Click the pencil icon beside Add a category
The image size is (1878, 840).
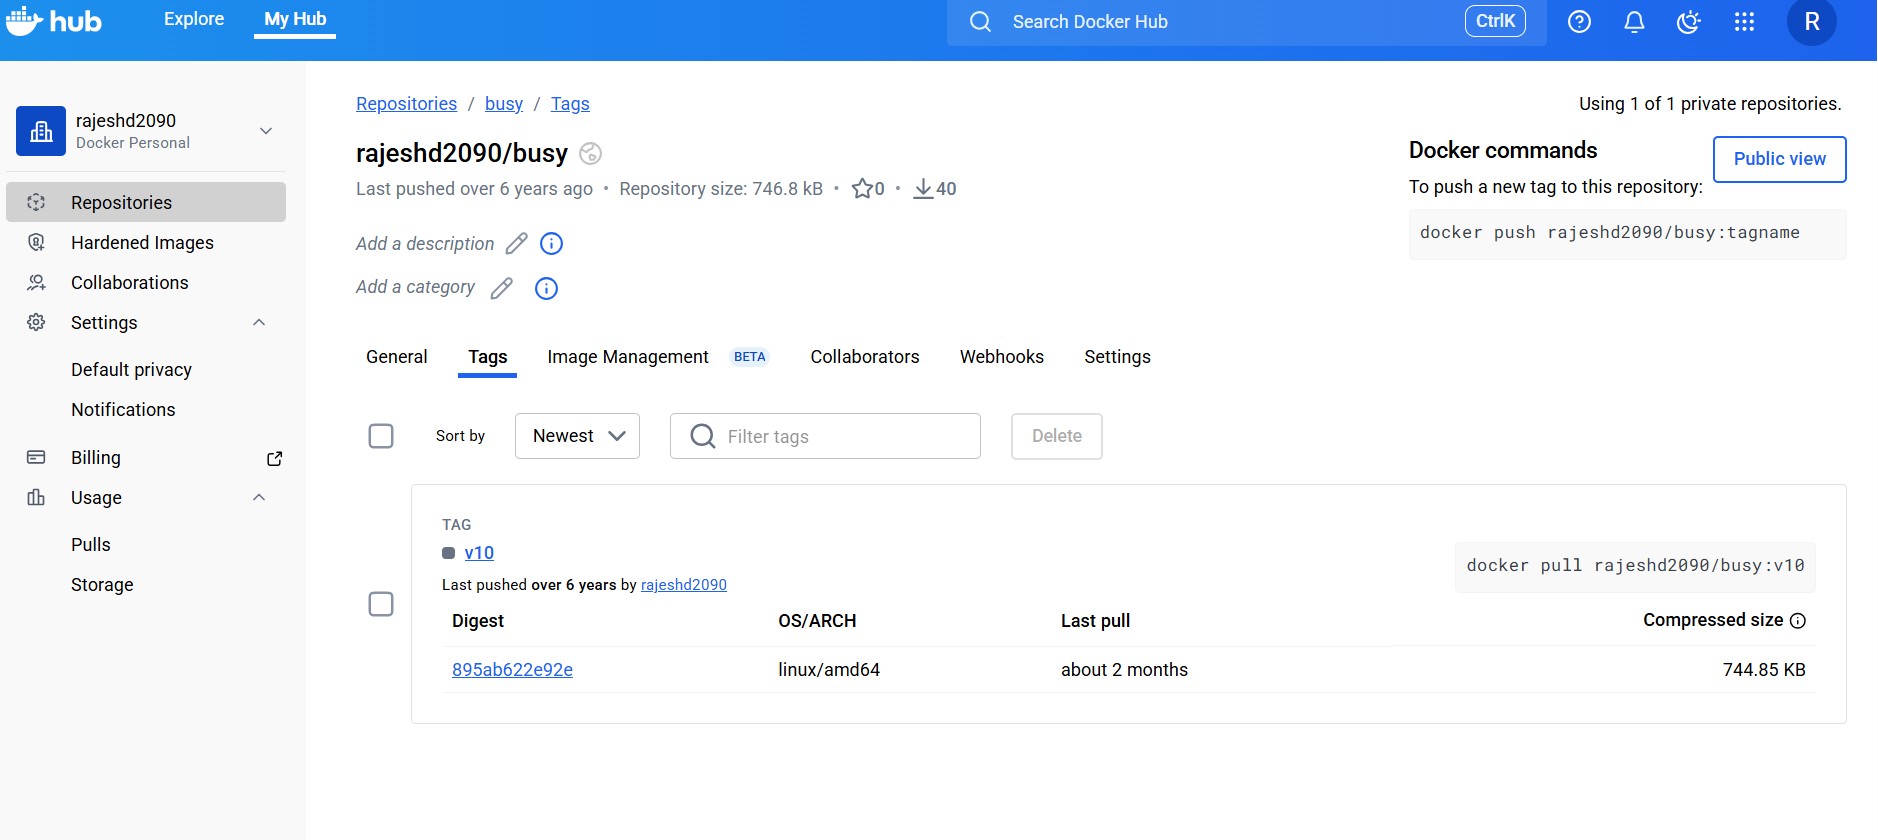(501, 288)
